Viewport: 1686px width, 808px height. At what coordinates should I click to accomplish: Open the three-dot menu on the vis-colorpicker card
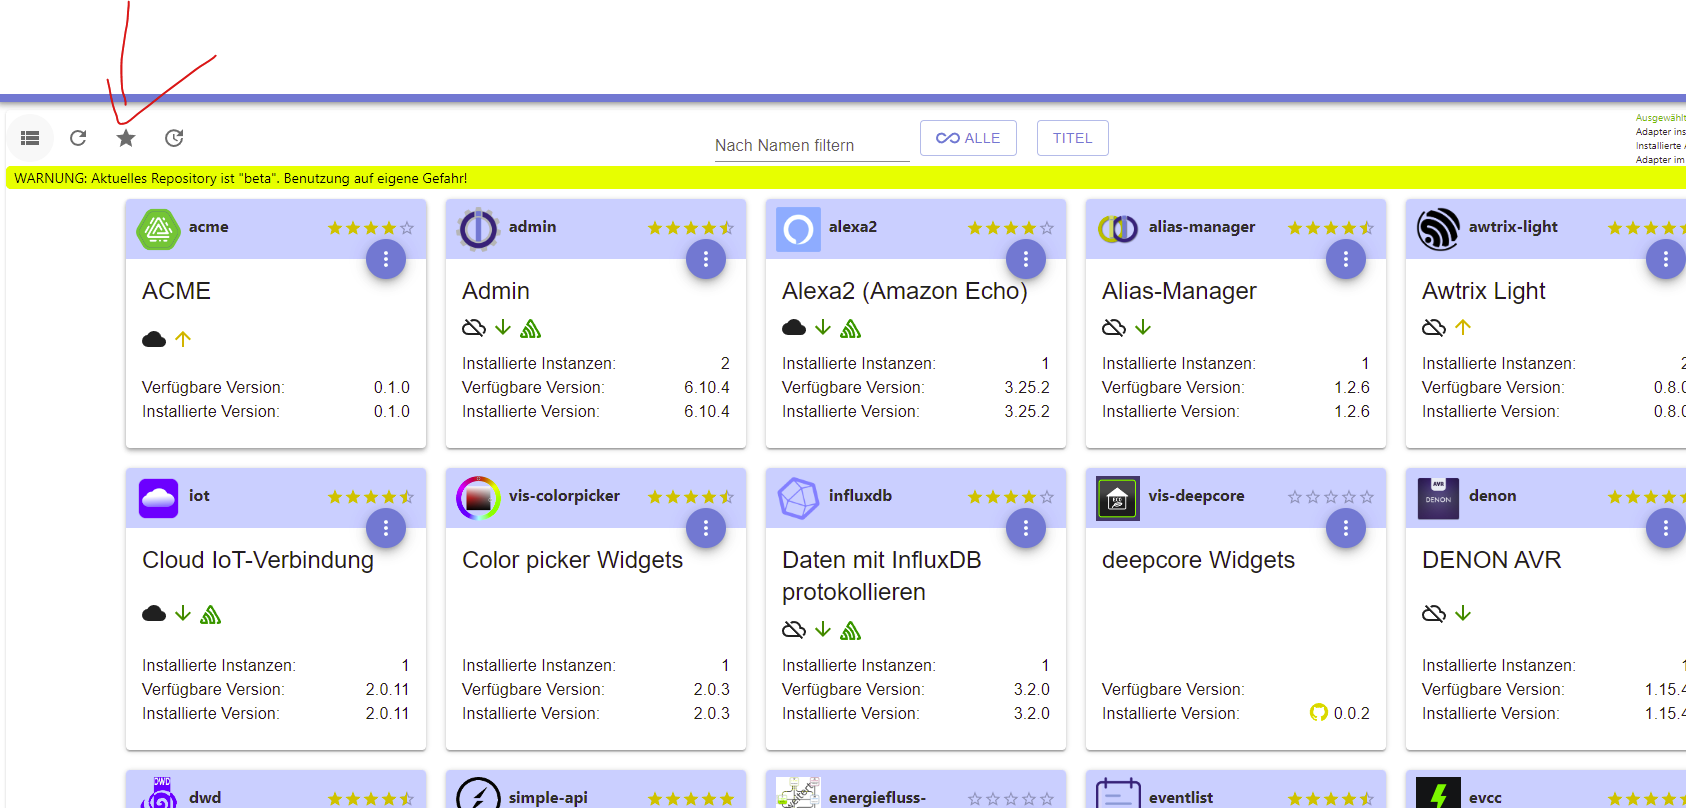point(706,528)
